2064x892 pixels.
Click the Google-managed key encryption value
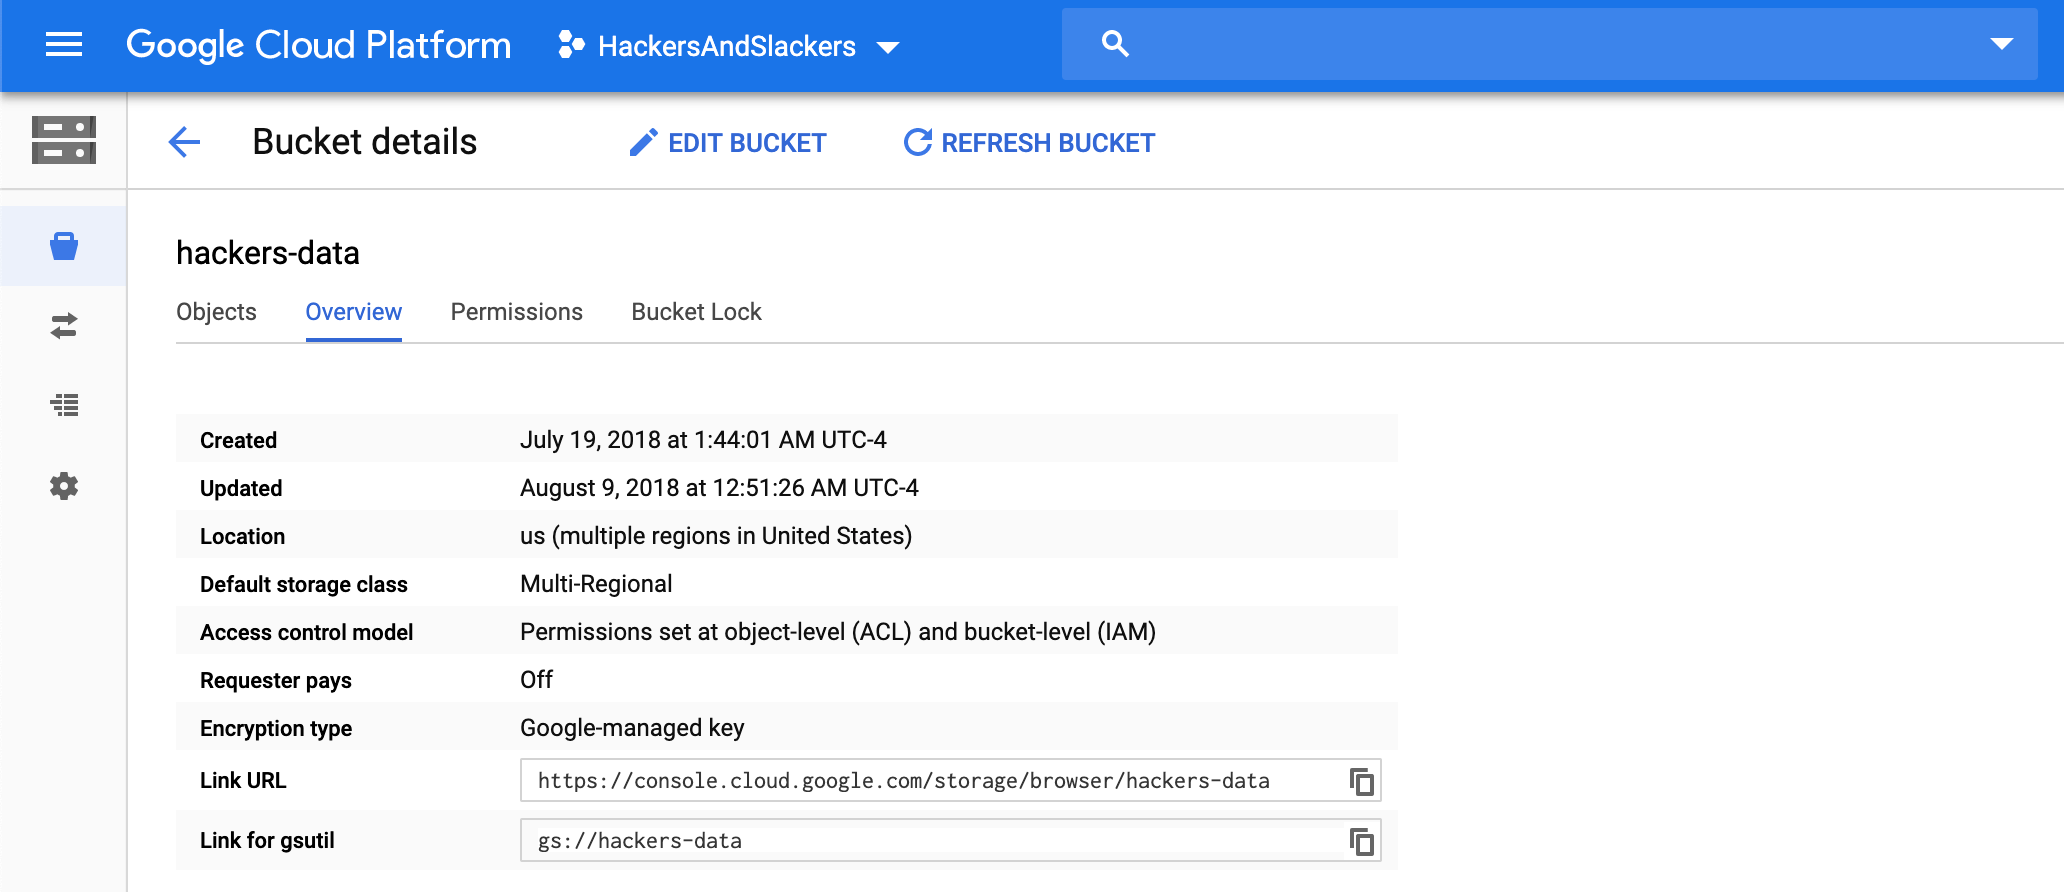click(x=632, y=728)
